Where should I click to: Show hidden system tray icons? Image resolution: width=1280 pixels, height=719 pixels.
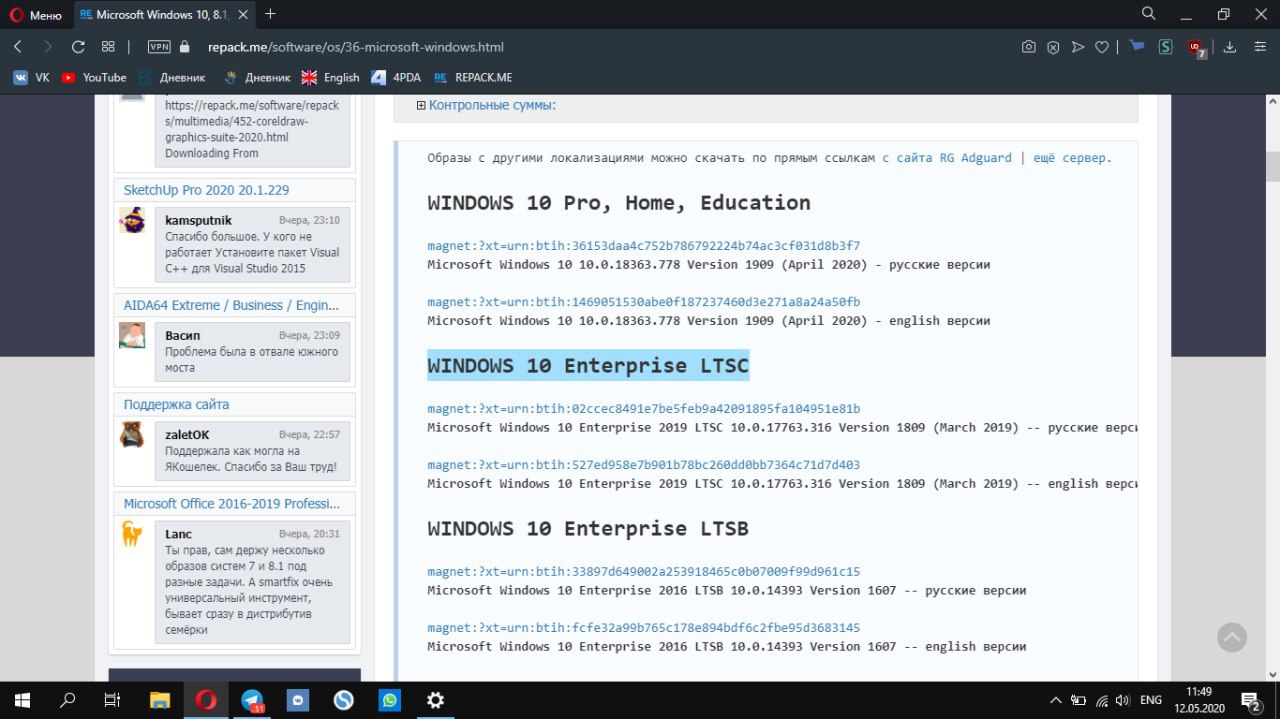click(x=1055, y=700)
